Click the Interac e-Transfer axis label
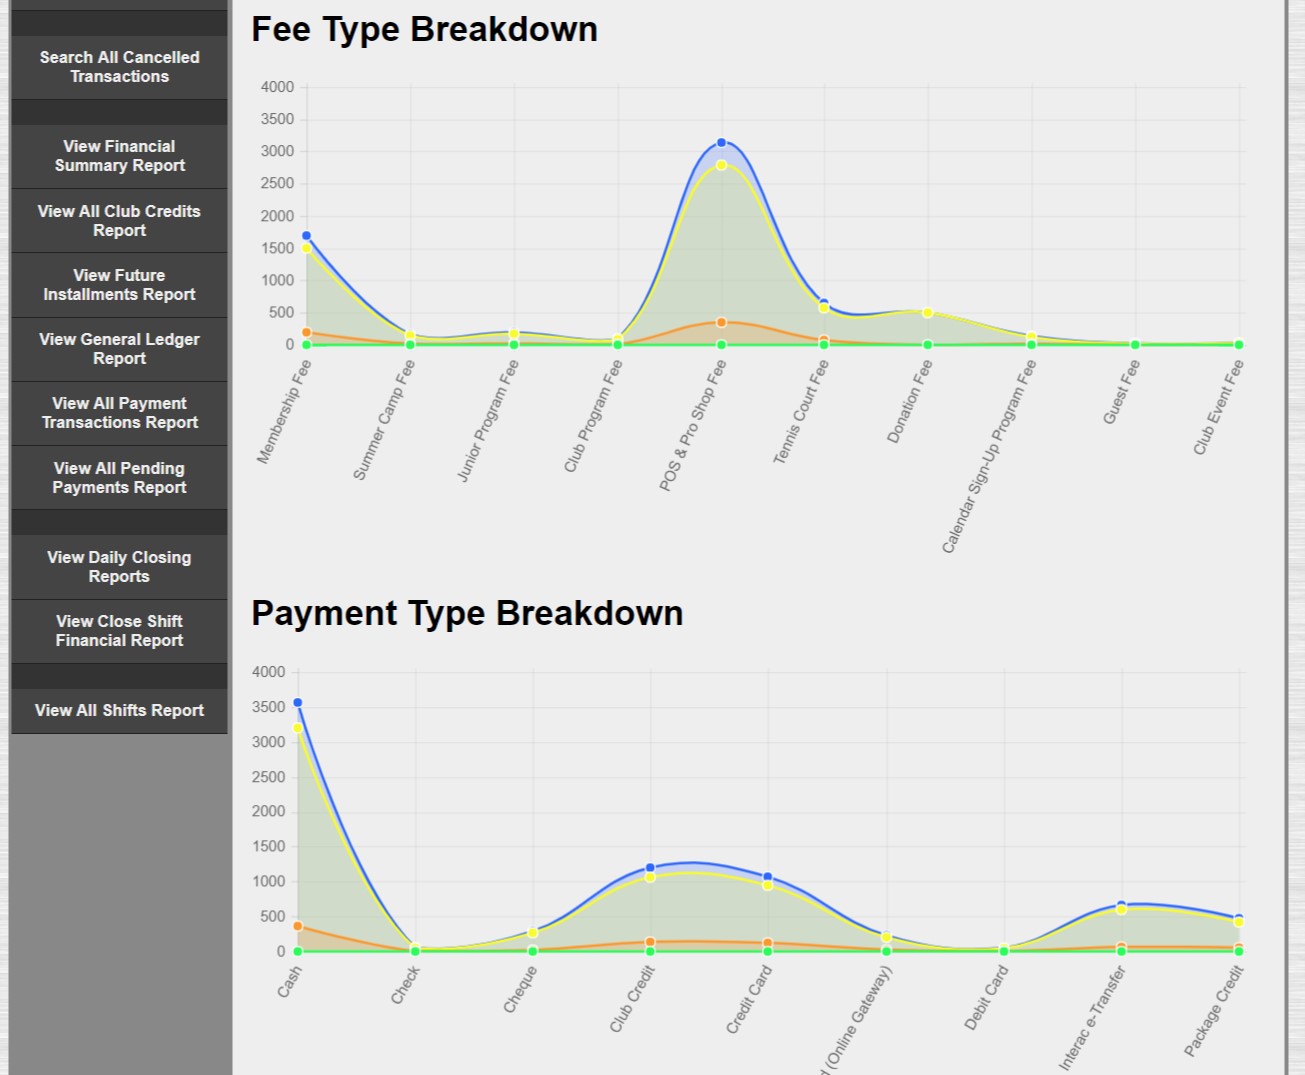Screen dimensions: 1305x1075 coord(1093,1018)
